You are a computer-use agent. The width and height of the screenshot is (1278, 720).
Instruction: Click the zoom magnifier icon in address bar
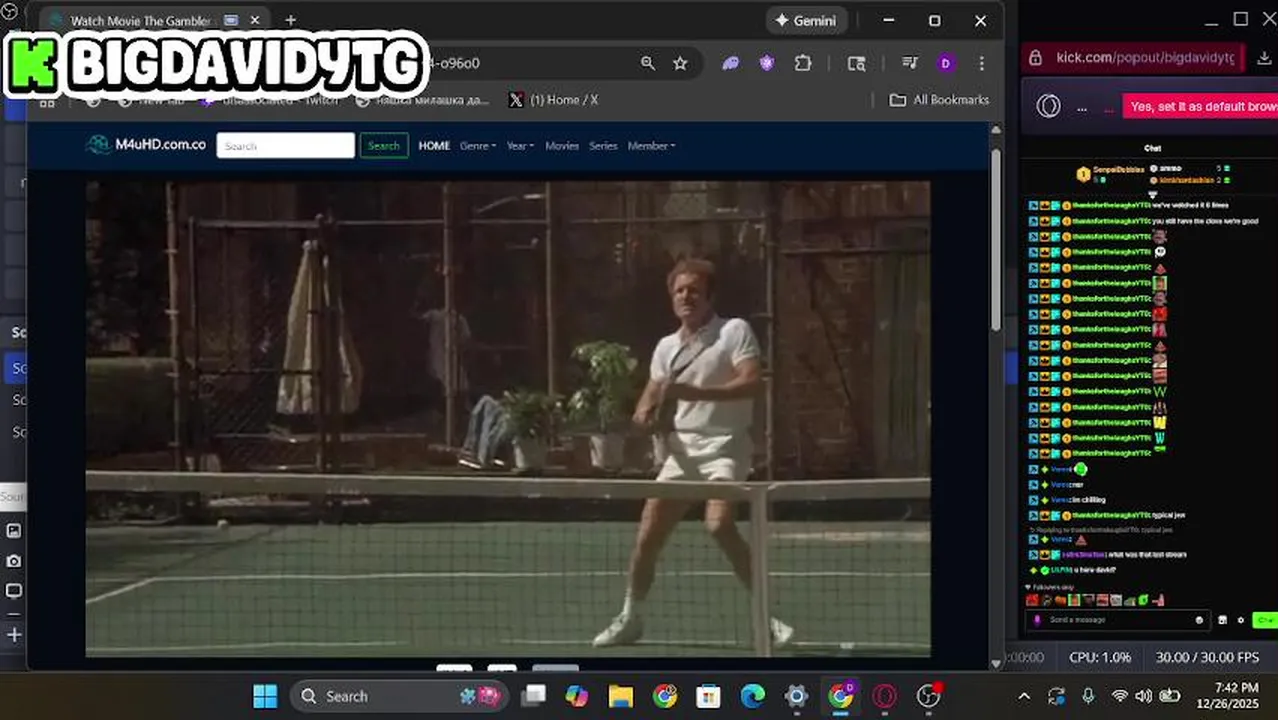[648, 63]
